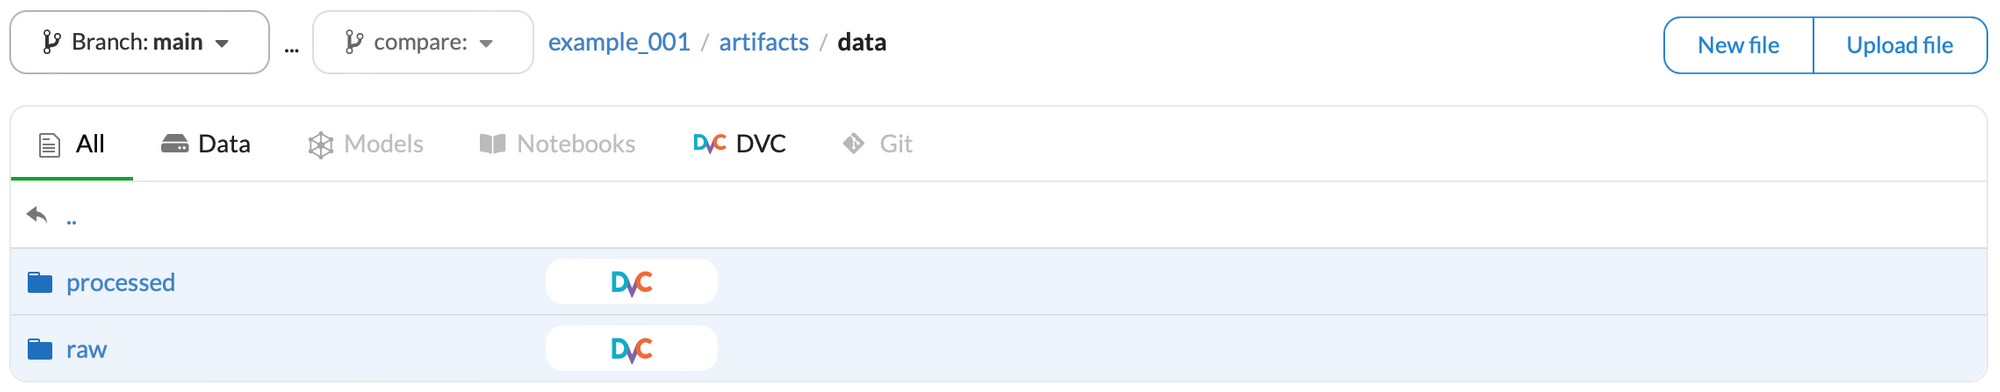The image size is (2000, 392).
Task: Click the DVC badge on raw row
Action: [631, 349]
